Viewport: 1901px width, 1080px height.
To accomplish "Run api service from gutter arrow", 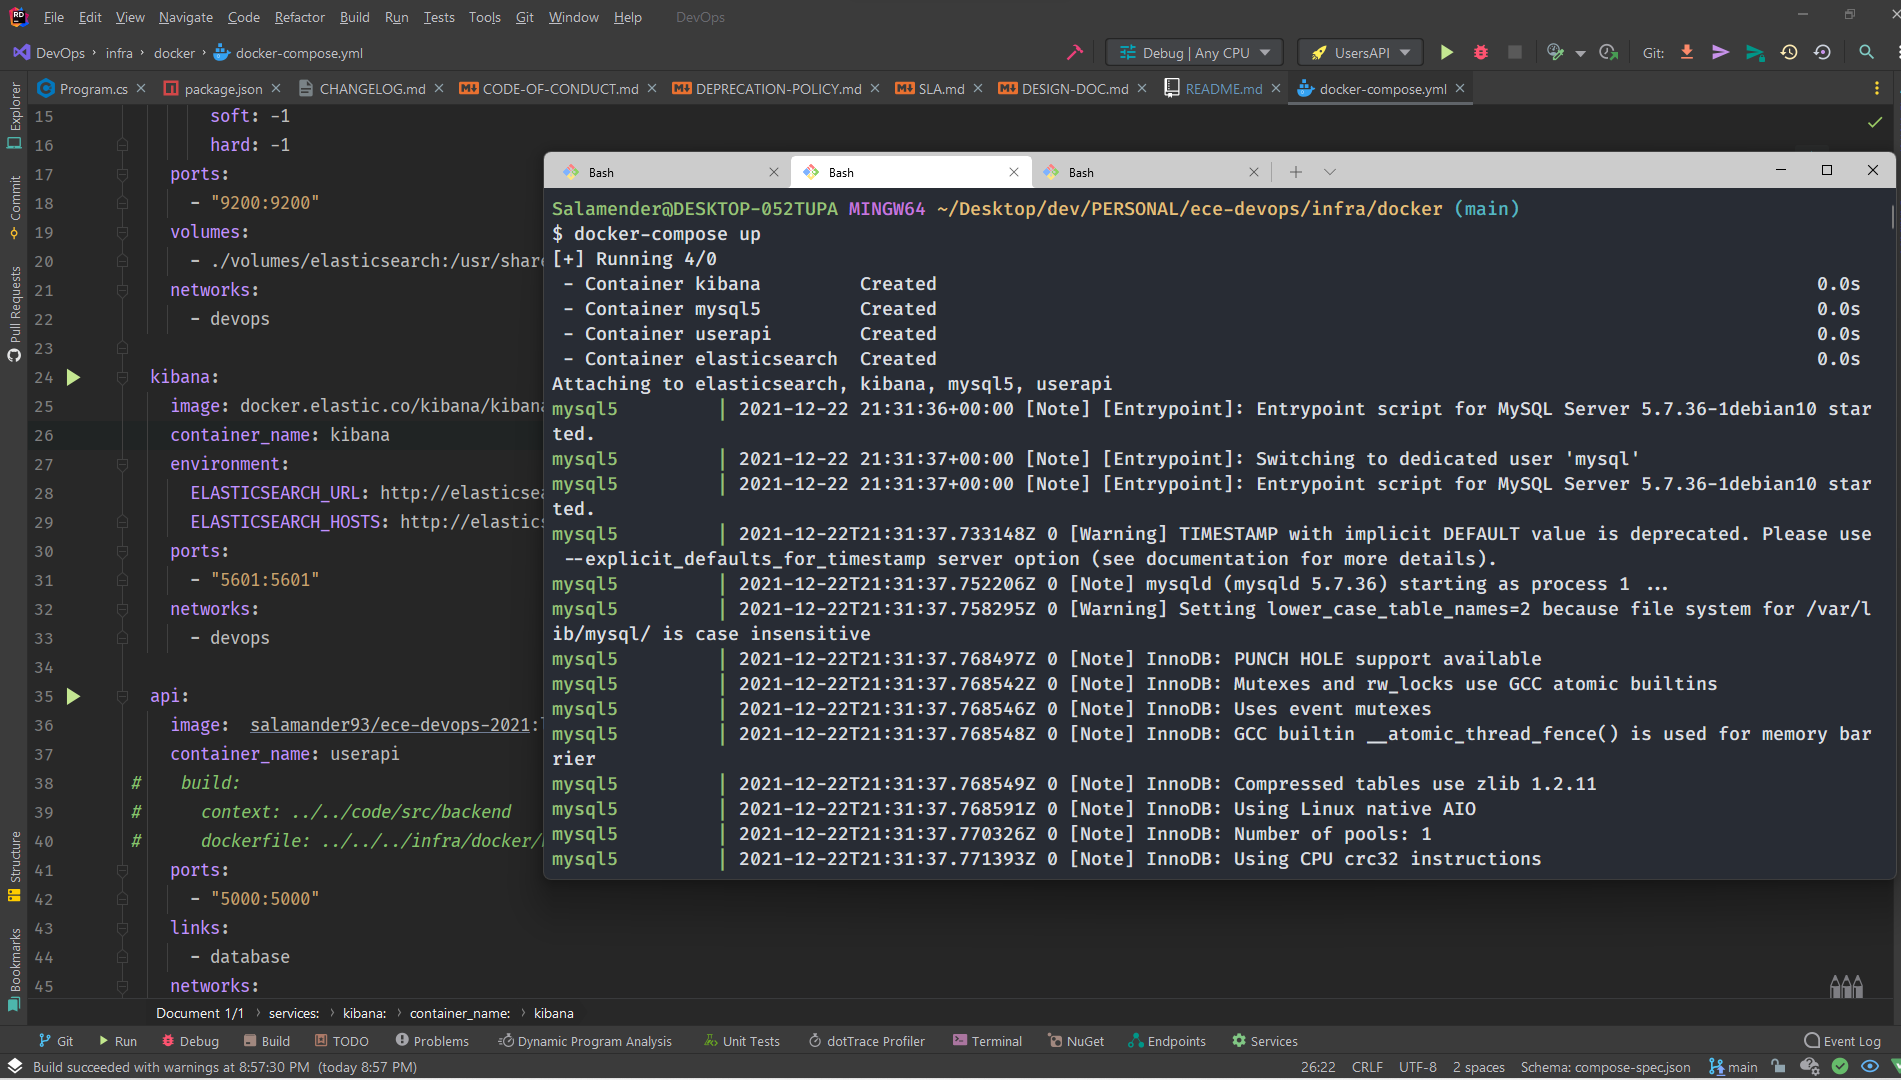I will (x=73, y=696).
